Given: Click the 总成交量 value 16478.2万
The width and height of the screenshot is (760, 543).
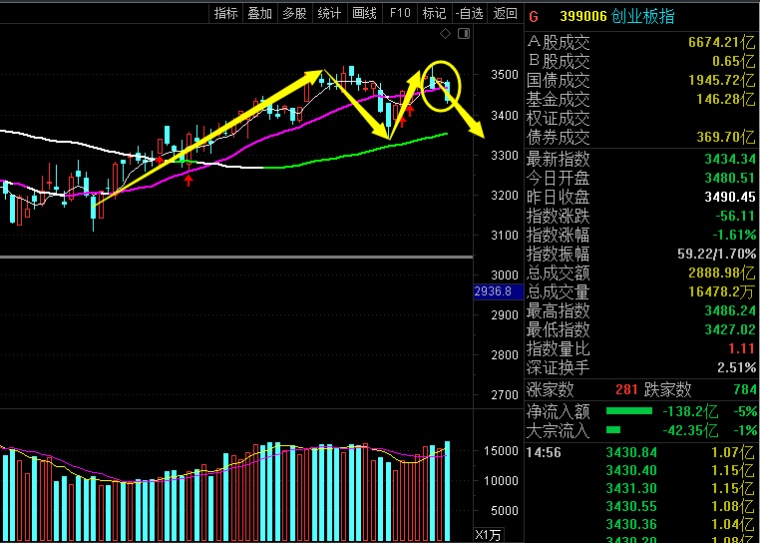Looking at the screenshot, I should pos(722,291).
